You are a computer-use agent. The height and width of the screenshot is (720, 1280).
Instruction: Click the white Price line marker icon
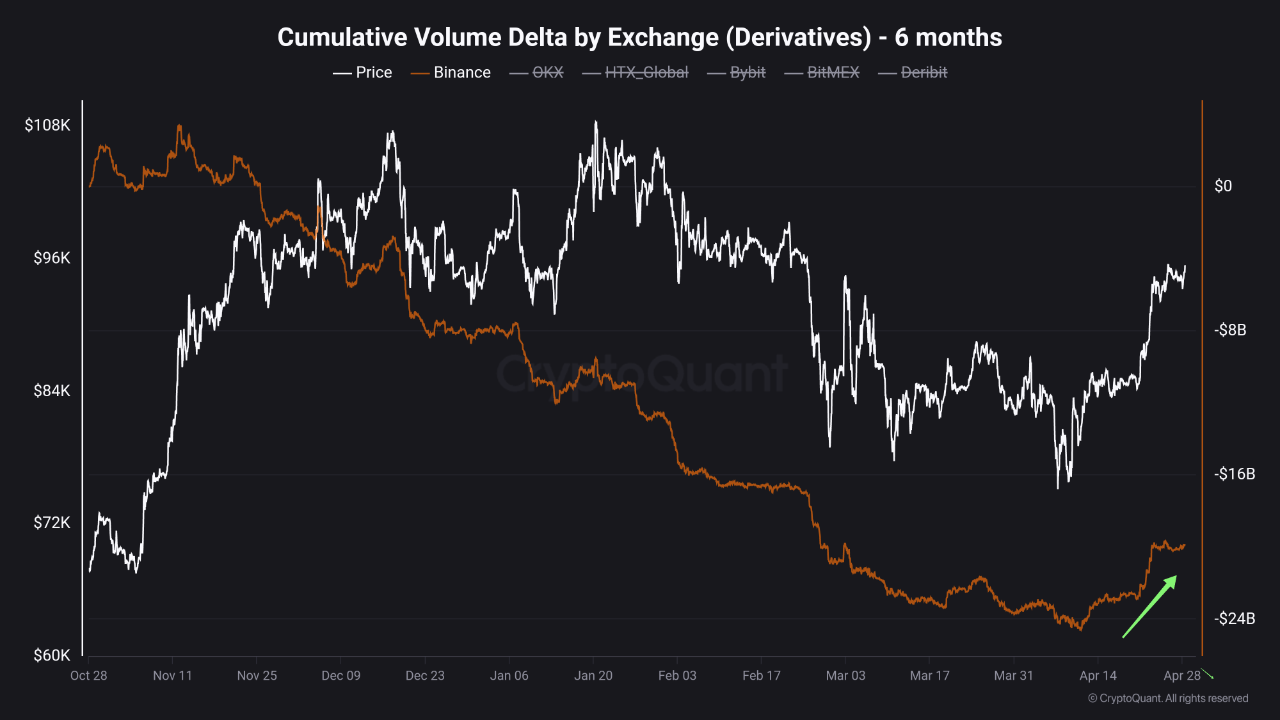[x=341, y=72]
